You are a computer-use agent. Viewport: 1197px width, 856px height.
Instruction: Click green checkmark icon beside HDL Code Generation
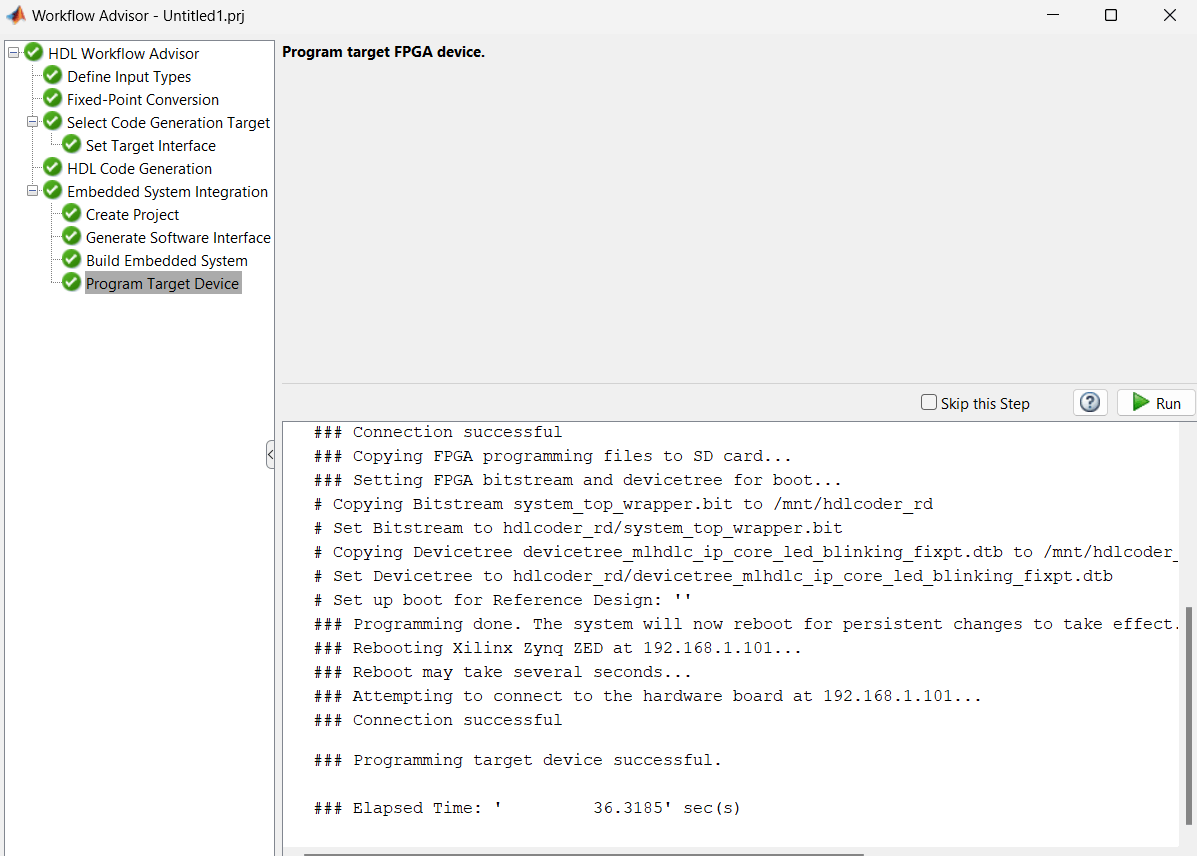coord(53,168)
